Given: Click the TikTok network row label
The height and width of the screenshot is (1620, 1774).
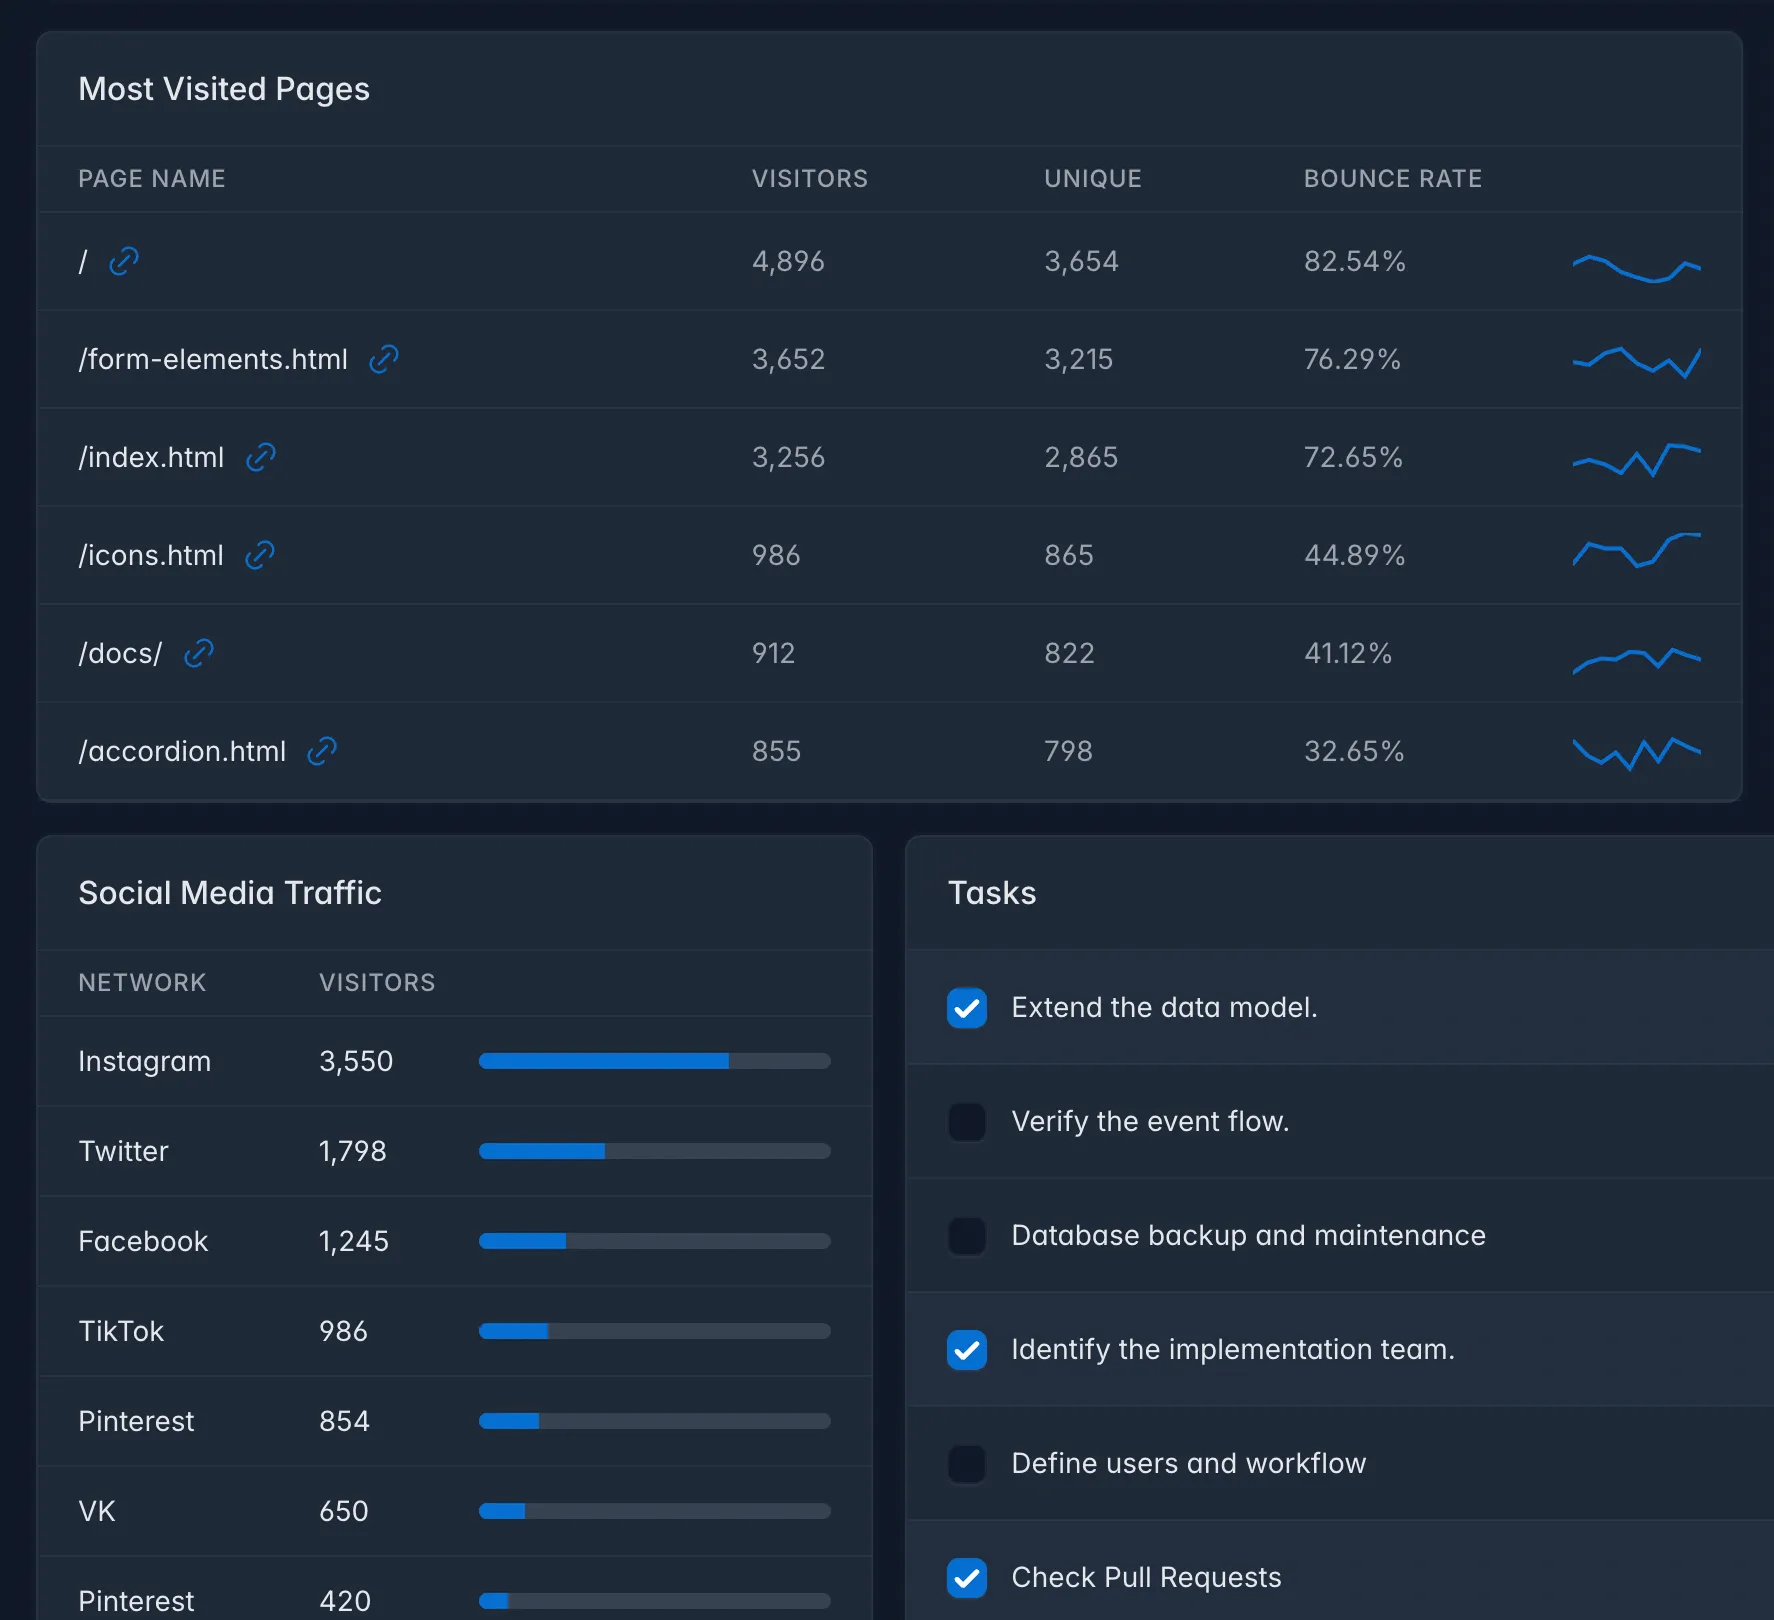Looking at the screenshot, I should (121, 1331).
